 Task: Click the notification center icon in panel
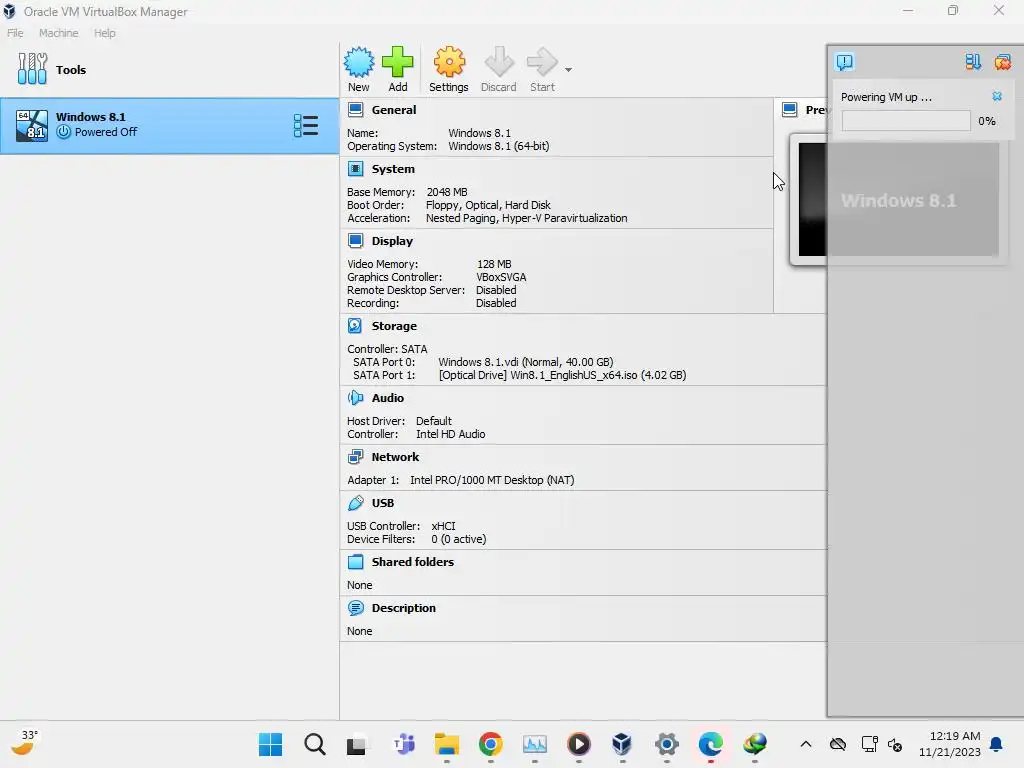point(844,62)
